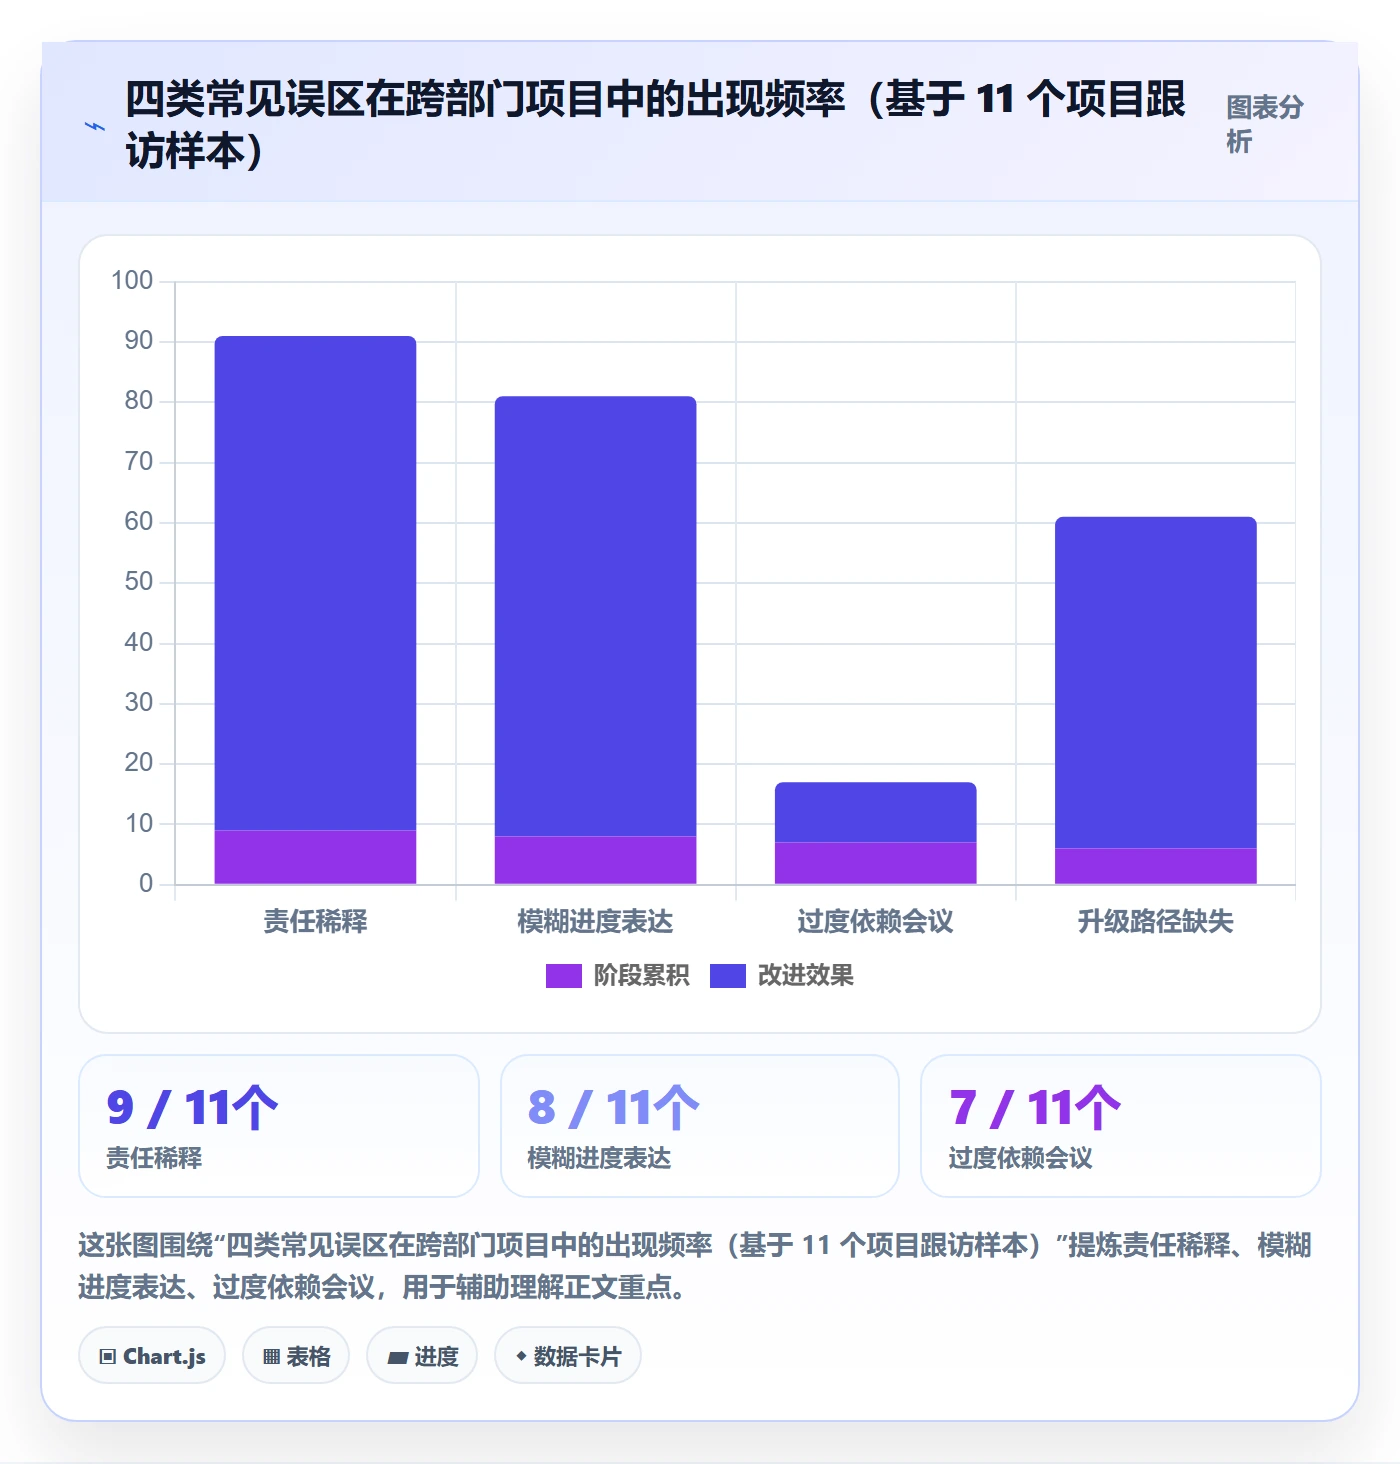Open the Chart.js tag chip

point(152,1356)
